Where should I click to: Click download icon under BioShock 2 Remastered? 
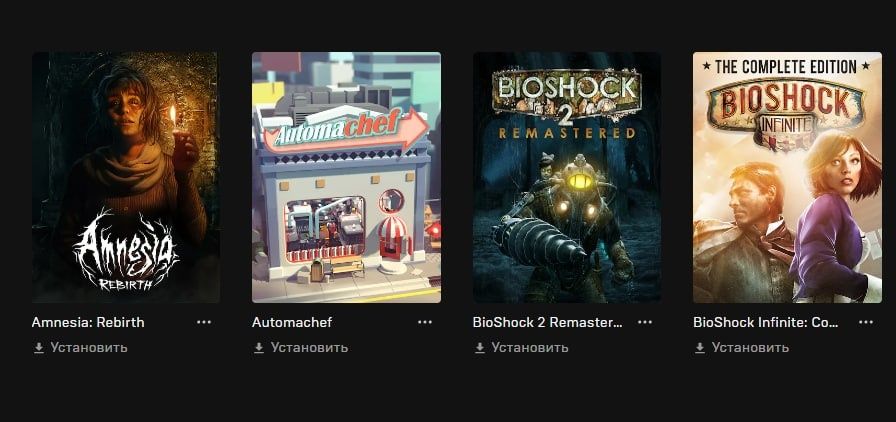pos(480,348)
